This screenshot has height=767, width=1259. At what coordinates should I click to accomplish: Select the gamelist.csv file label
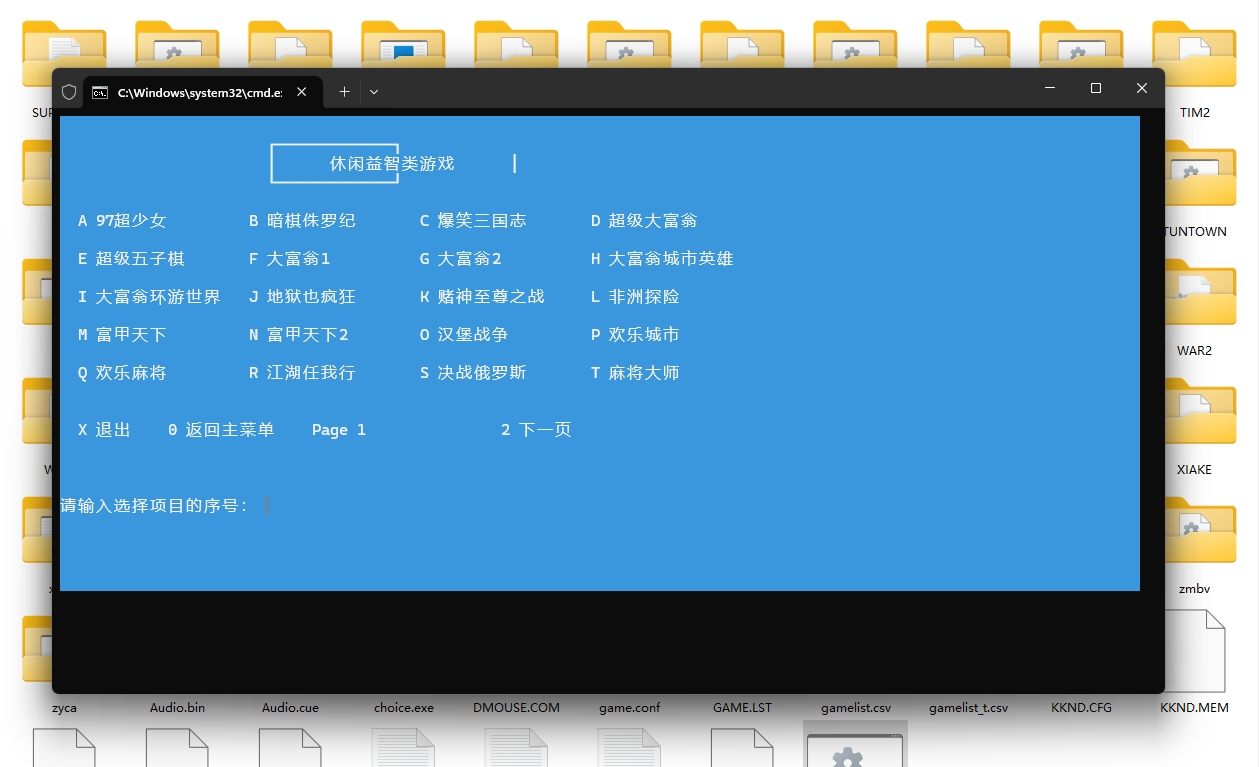coord(856,707)
